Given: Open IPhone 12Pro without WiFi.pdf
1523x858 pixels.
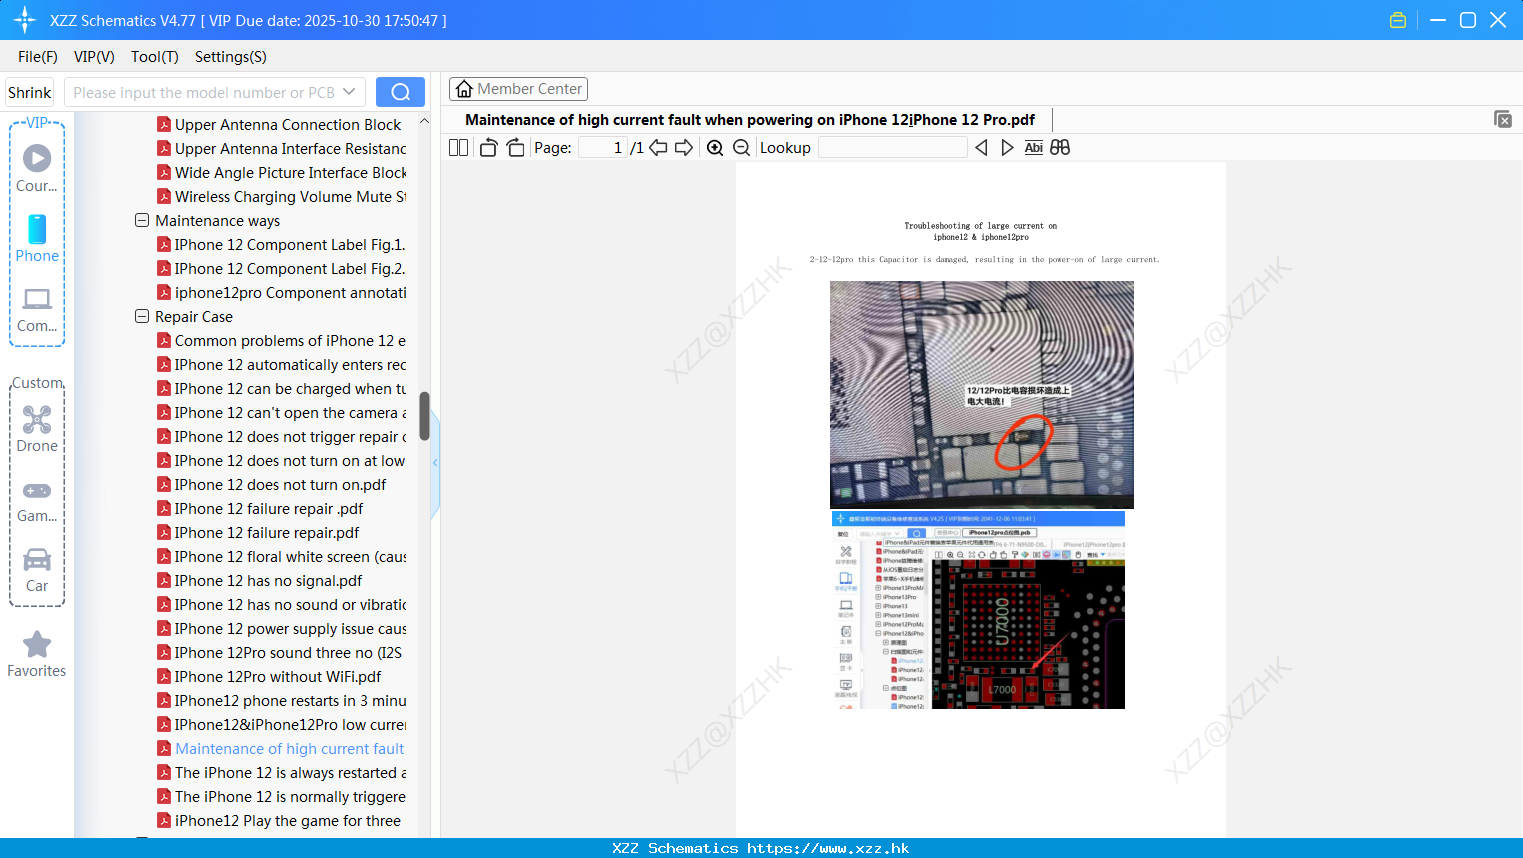Looking at the screenshot, I should [x=269, y=676].
